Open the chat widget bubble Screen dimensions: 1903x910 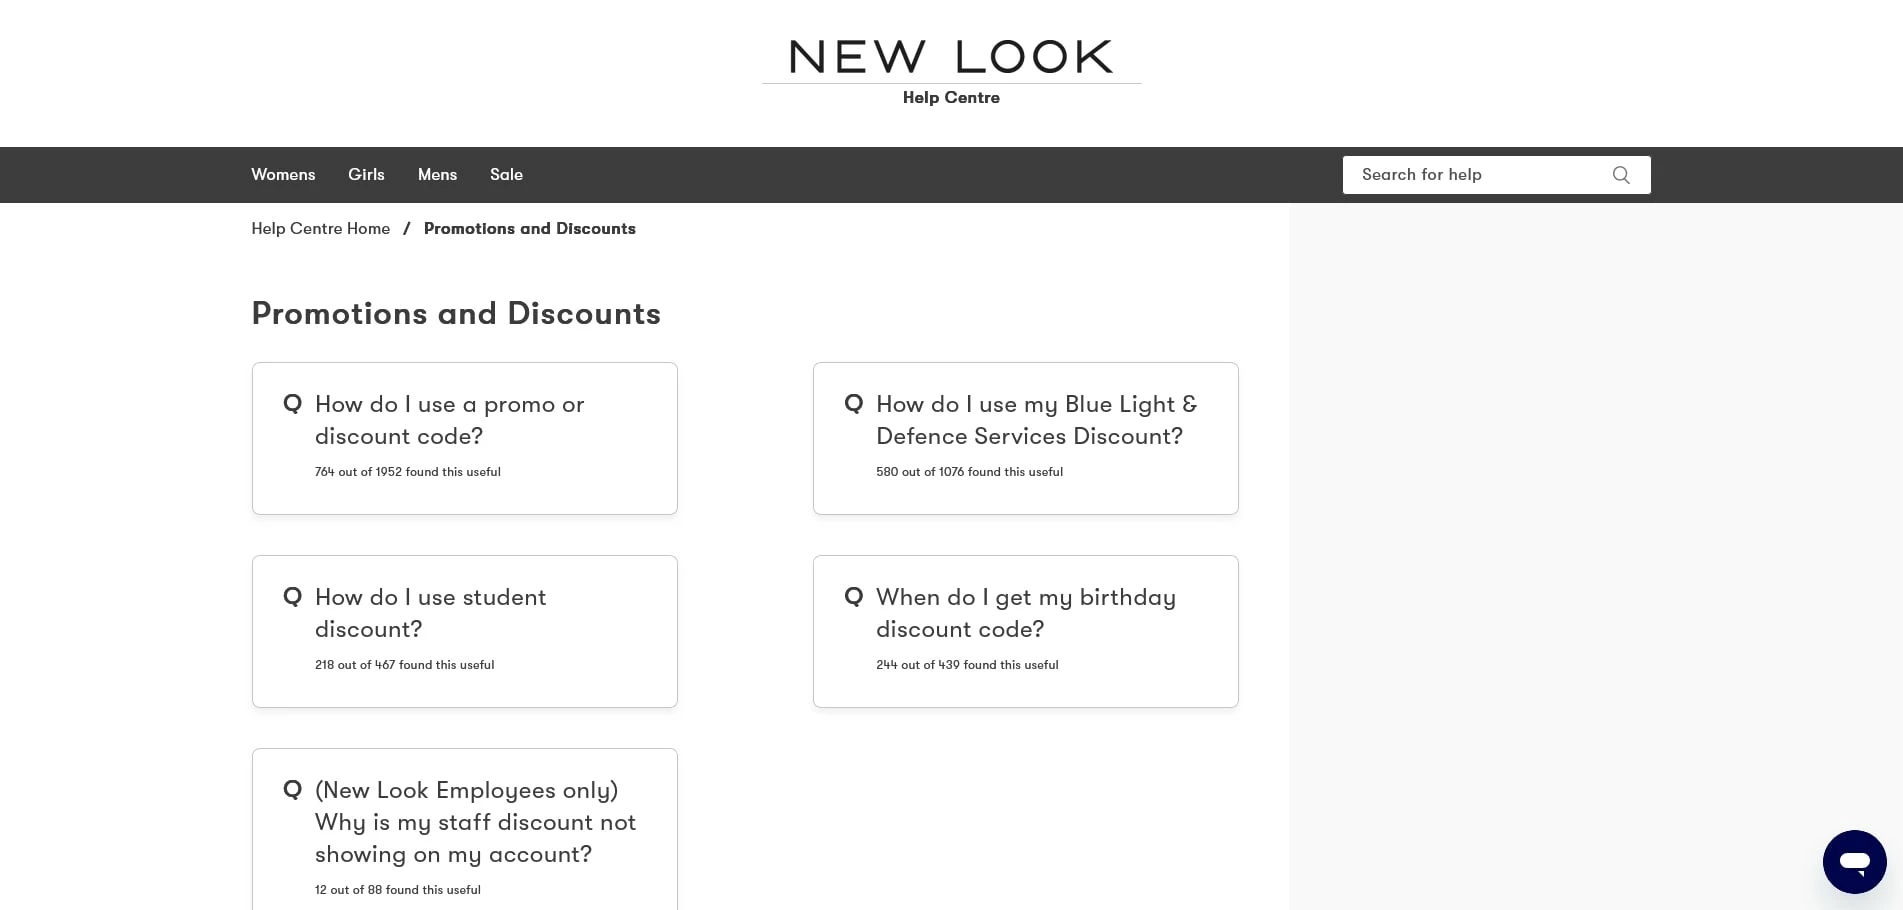pyautogui.click(x=1855, y=861)
